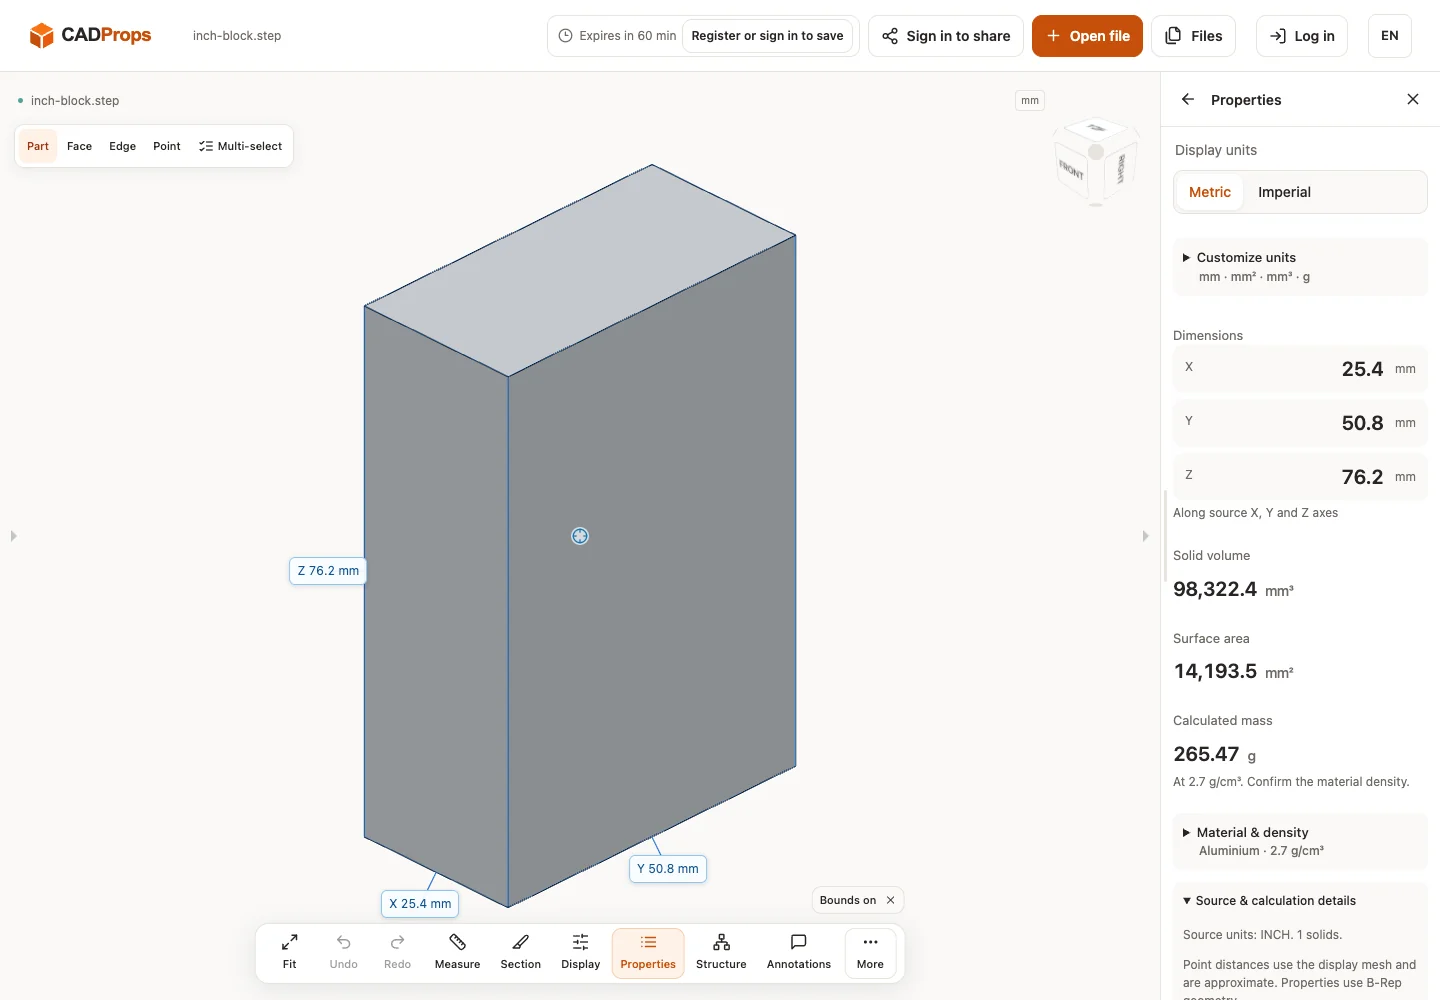Viewport: 1440px width, 1000px height.
Task: Click Log in
Action: (x=1302, y=36)
